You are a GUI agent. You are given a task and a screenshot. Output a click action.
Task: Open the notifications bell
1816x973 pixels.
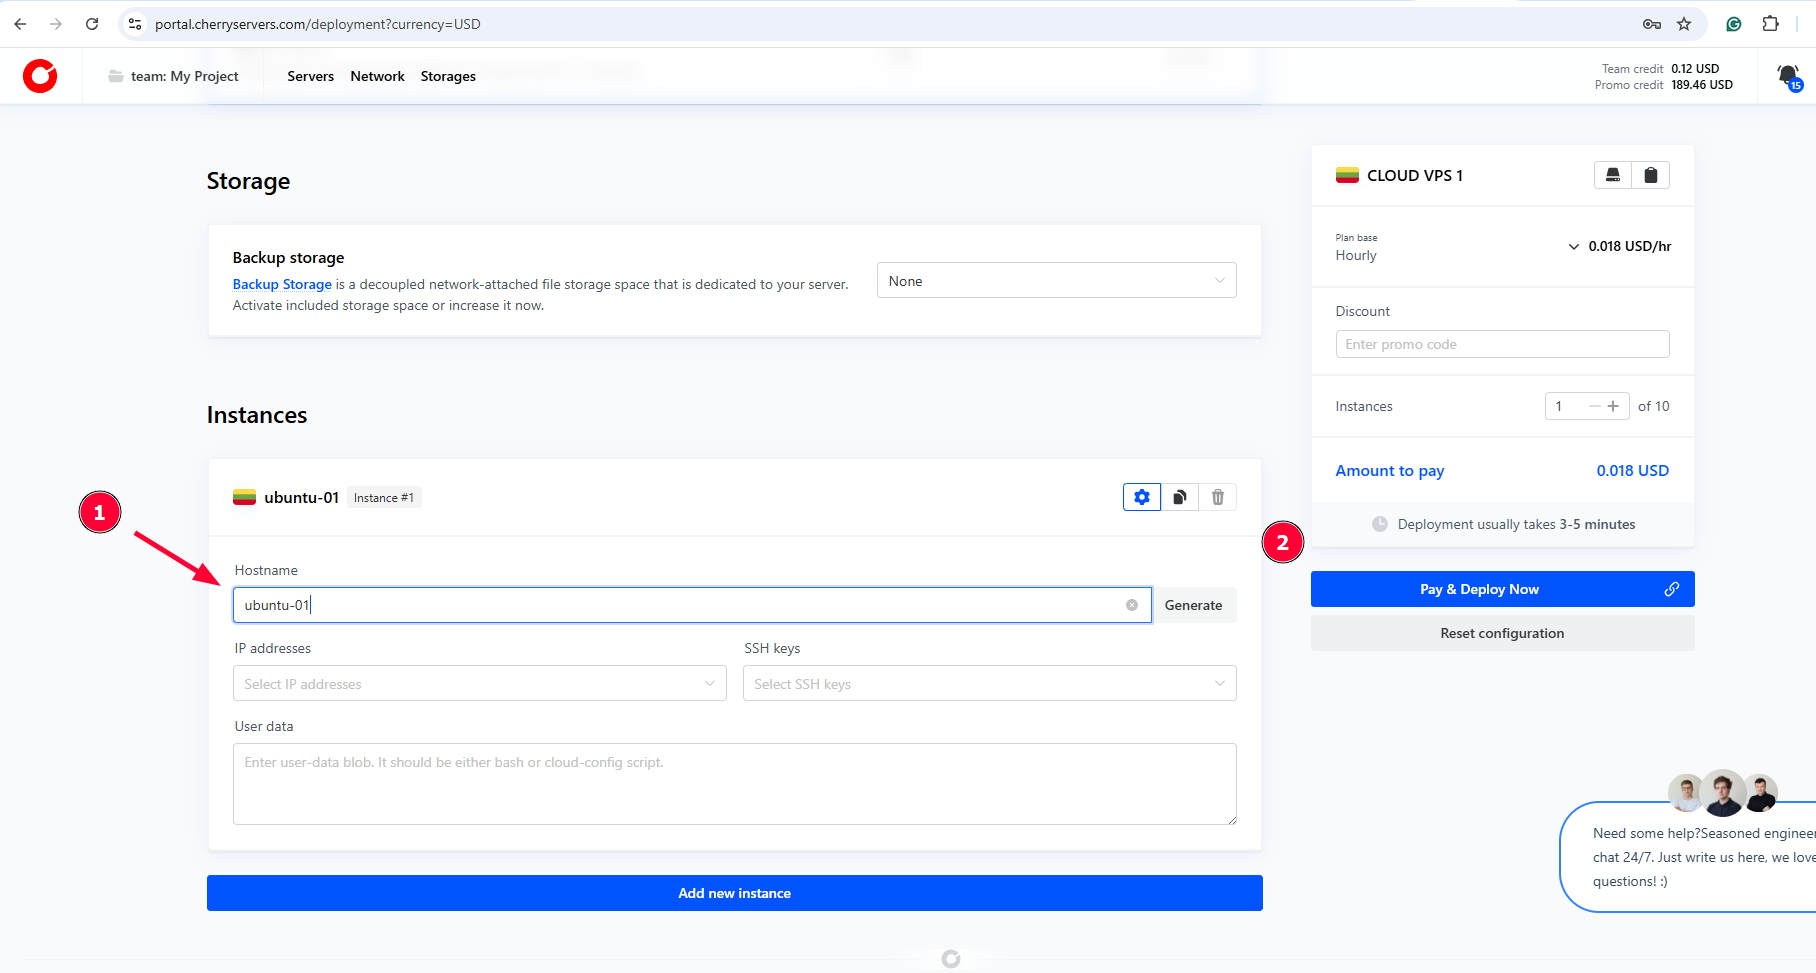click(x=1787, y=76)
